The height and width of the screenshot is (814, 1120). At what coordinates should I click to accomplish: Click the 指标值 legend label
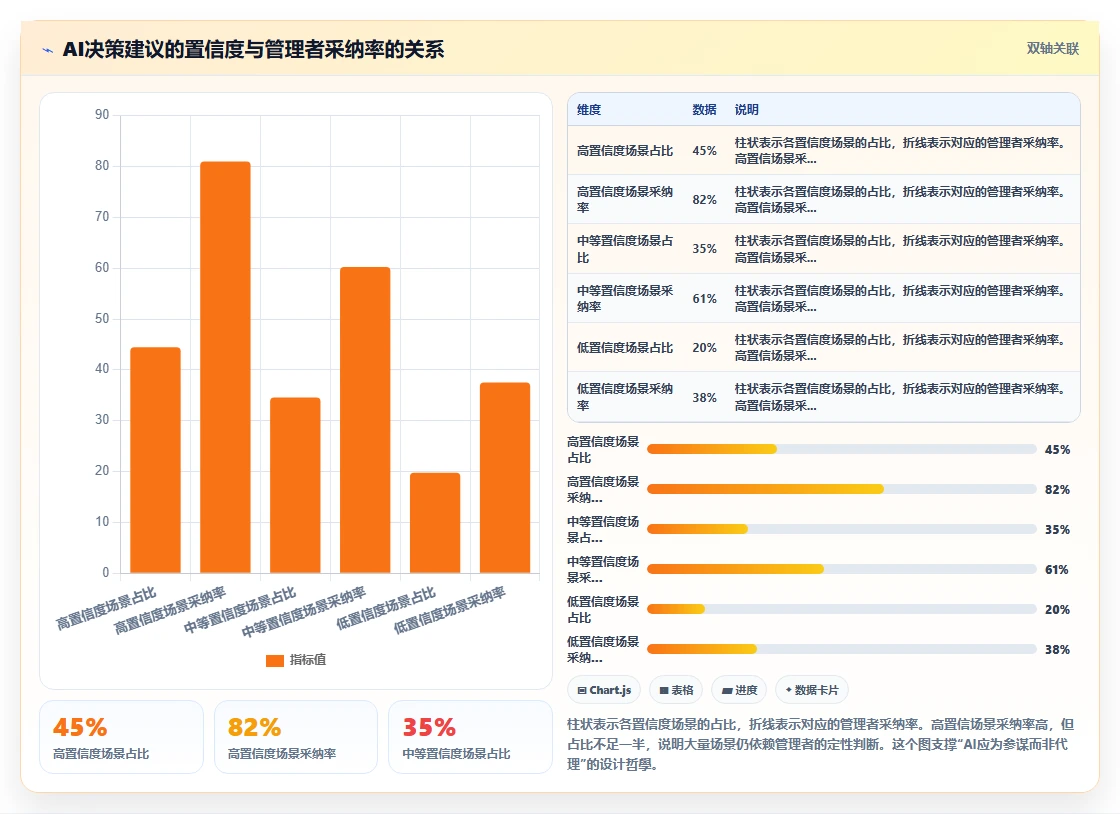coord(308,660)
